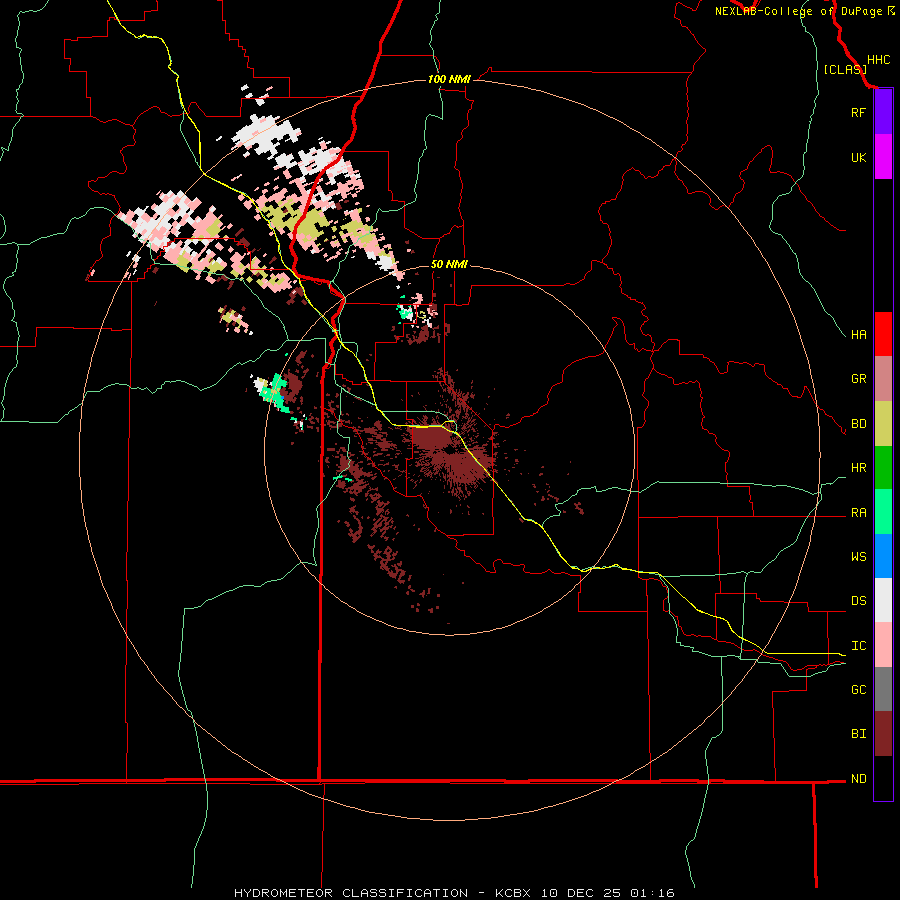The image size is (900, 900).
Task: Click the 100 NMI range ring label
Action: (x=449, y=79)
